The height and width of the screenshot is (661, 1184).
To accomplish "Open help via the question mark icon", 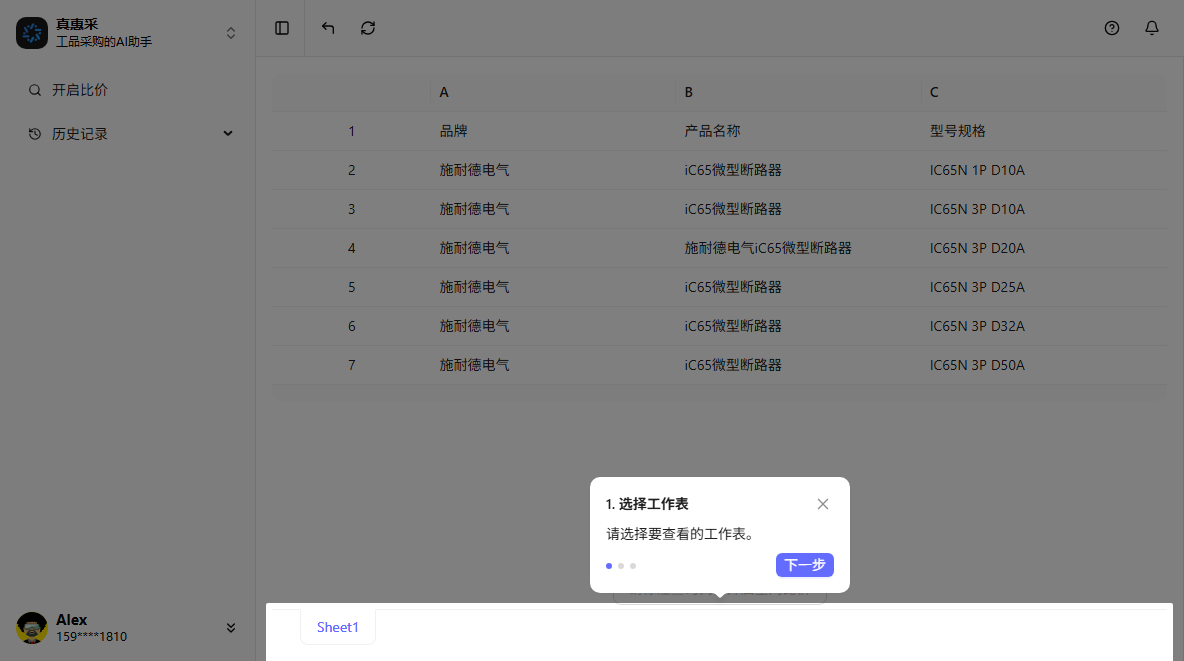I will (x=1112, y=28).
